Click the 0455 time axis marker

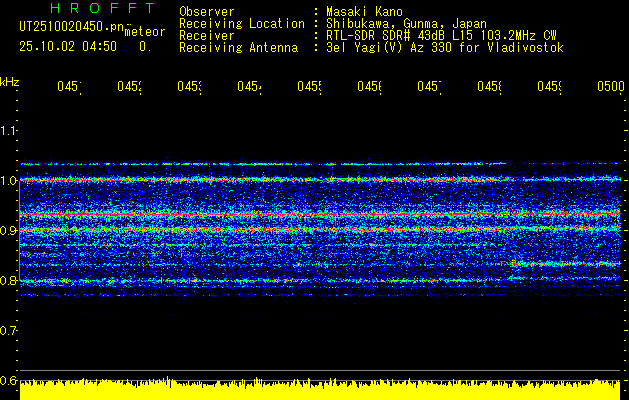click(309, 86)
